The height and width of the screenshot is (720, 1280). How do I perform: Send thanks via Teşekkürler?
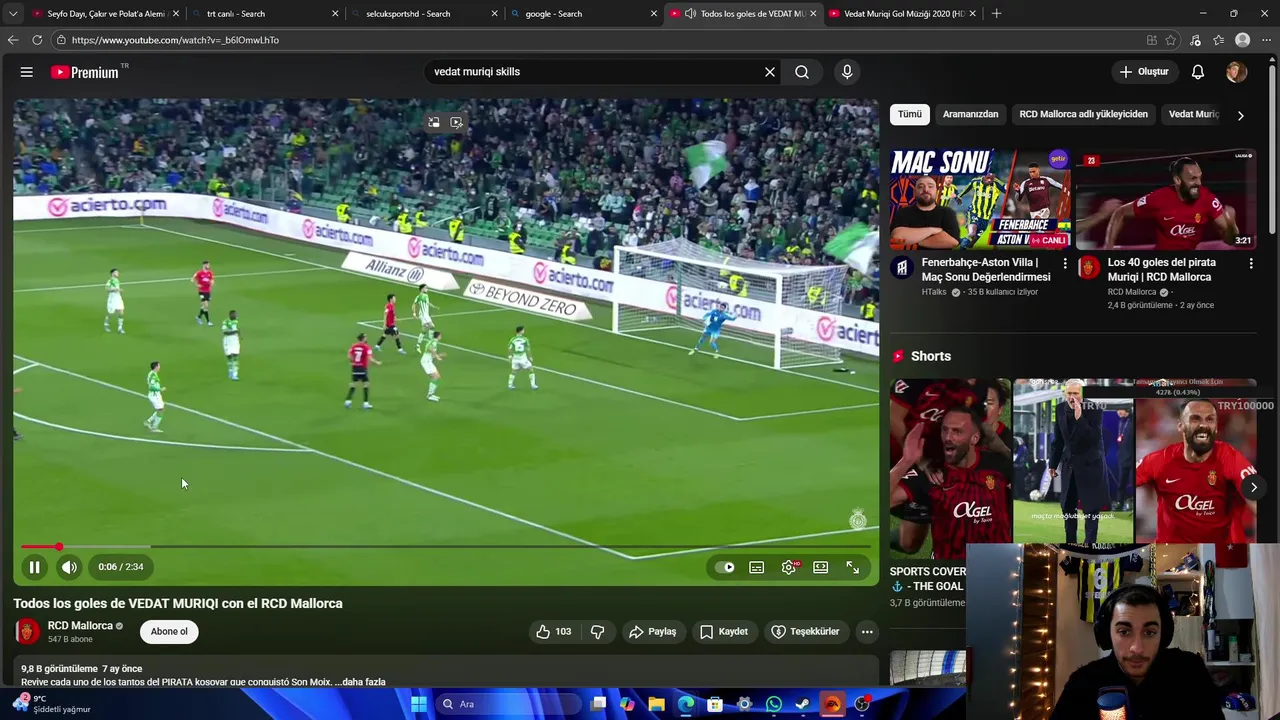805,631
